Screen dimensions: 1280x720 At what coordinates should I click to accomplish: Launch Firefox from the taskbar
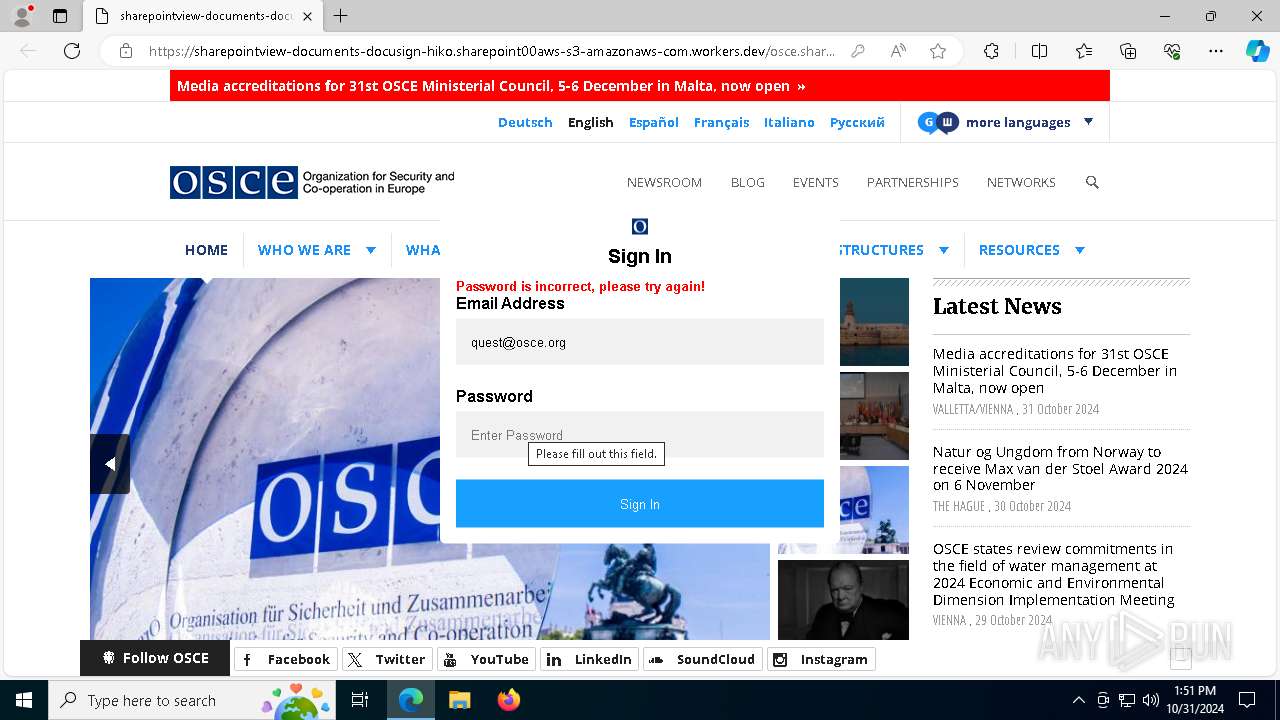point(509,700)
